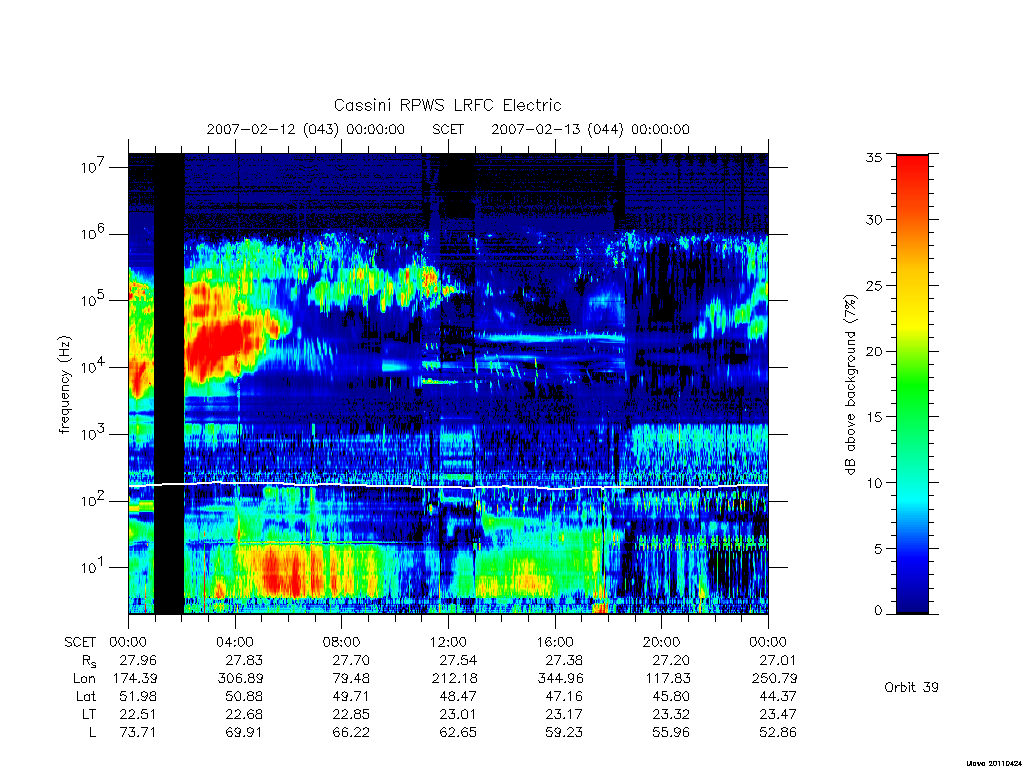
Task: Select the longitude value 306.89
Action: [x=240, y=679]
